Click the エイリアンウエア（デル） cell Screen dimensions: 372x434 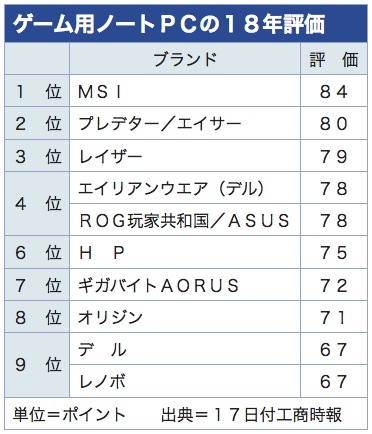(185, 188)
